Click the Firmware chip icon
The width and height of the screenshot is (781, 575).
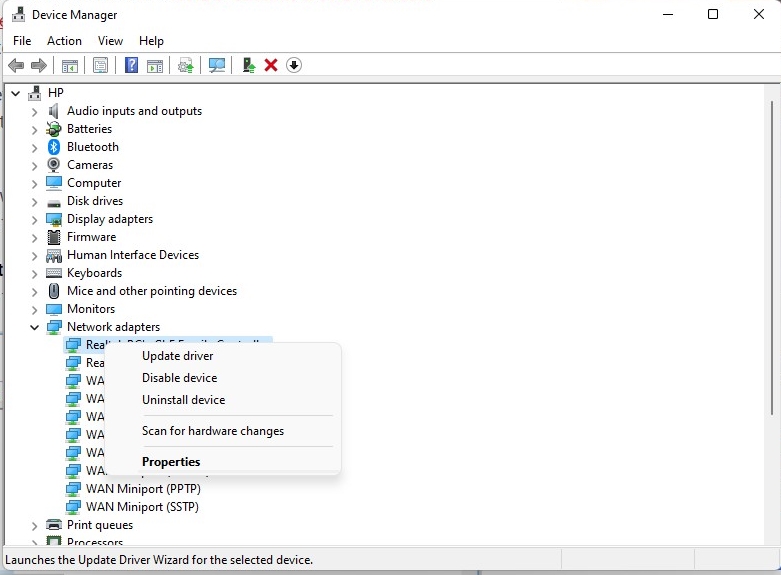click(54, 237)
